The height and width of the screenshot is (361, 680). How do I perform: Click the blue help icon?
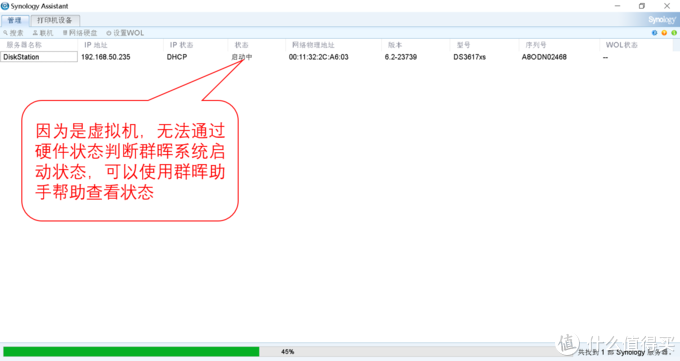tap(654, 33)
